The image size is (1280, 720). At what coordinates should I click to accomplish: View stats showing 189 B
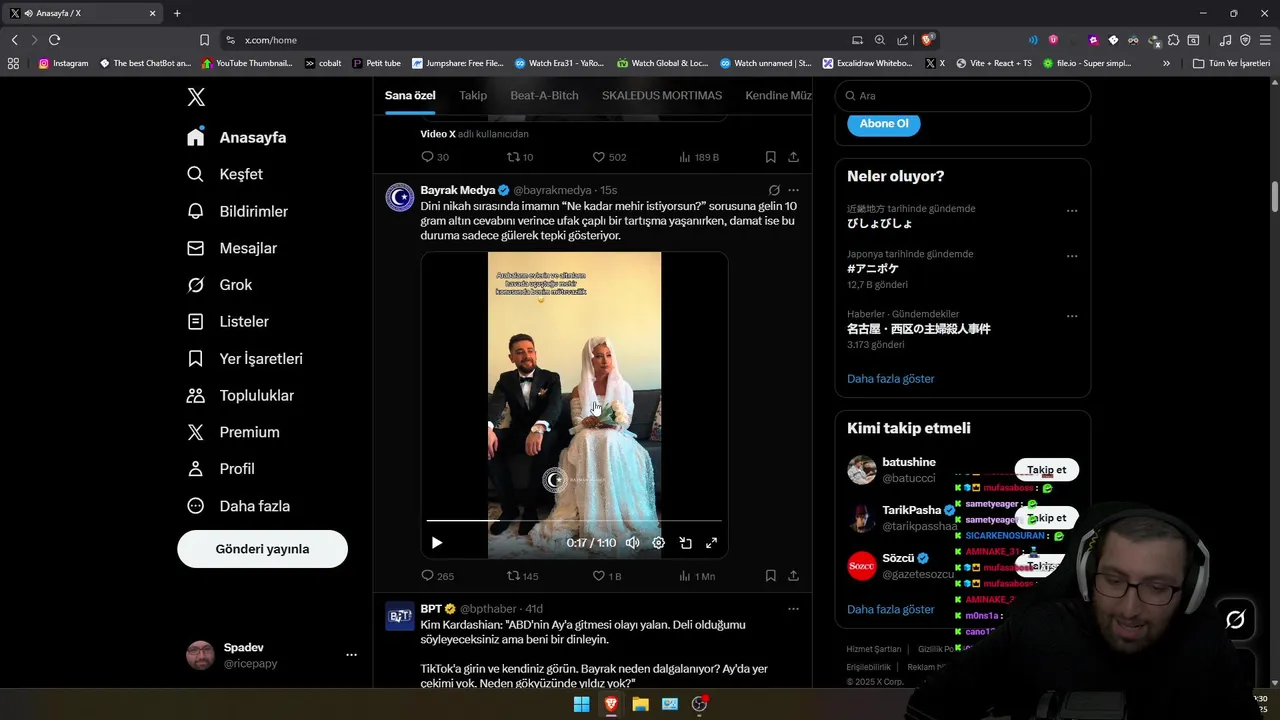[x=699, y=157]
